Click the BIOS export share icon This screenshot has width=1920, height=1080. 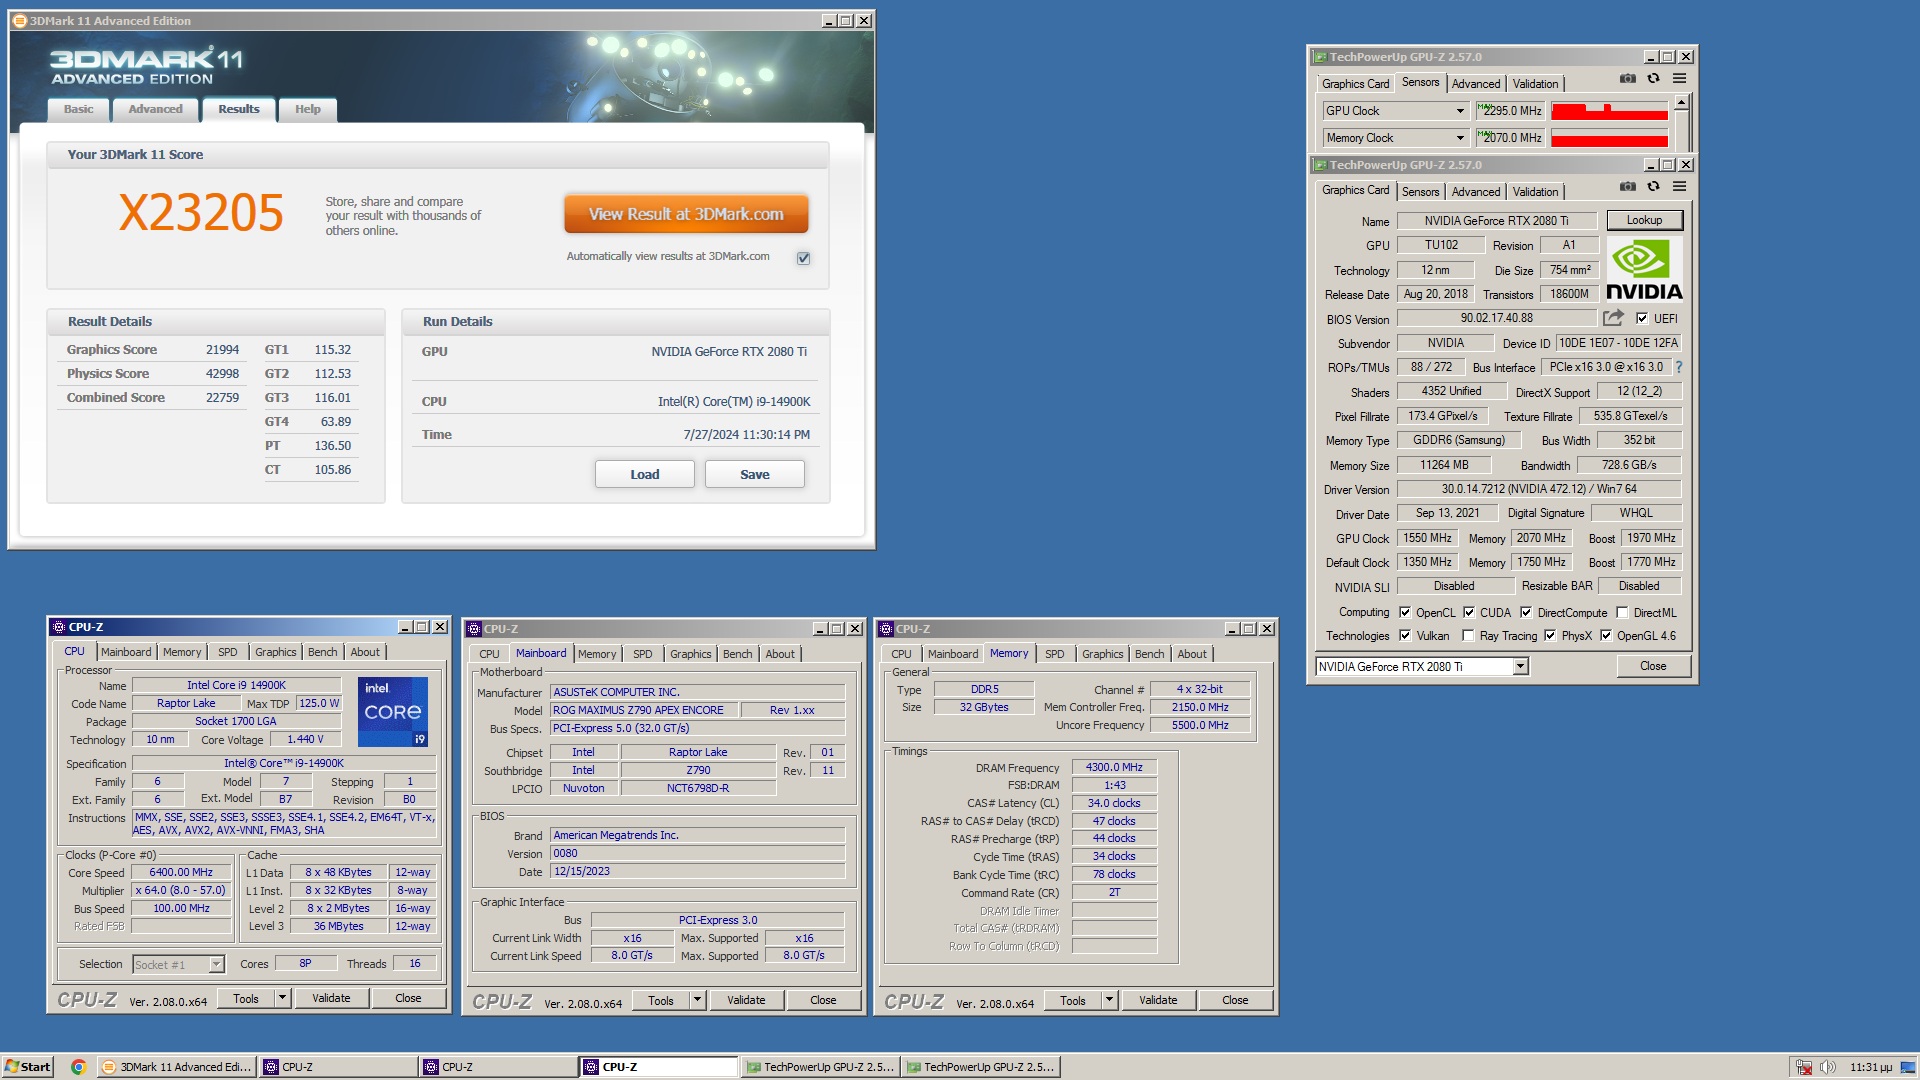[x=1613, y=318]
